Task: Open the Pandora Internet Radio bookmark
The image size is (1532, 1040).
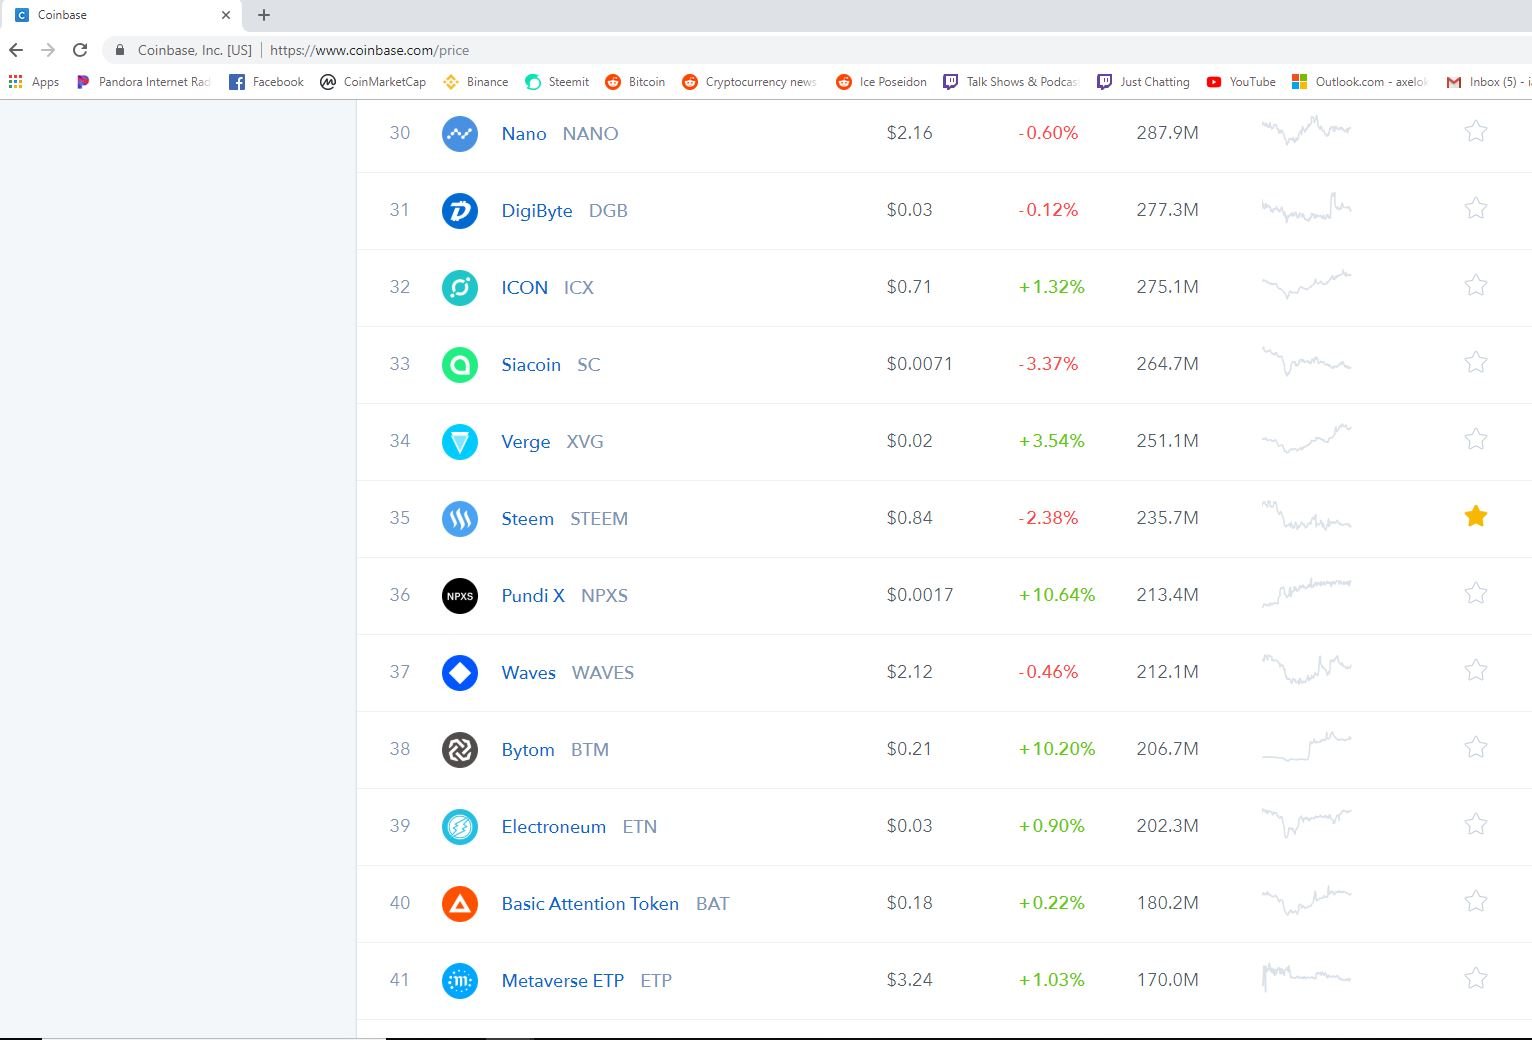Action: coord(144,82)
